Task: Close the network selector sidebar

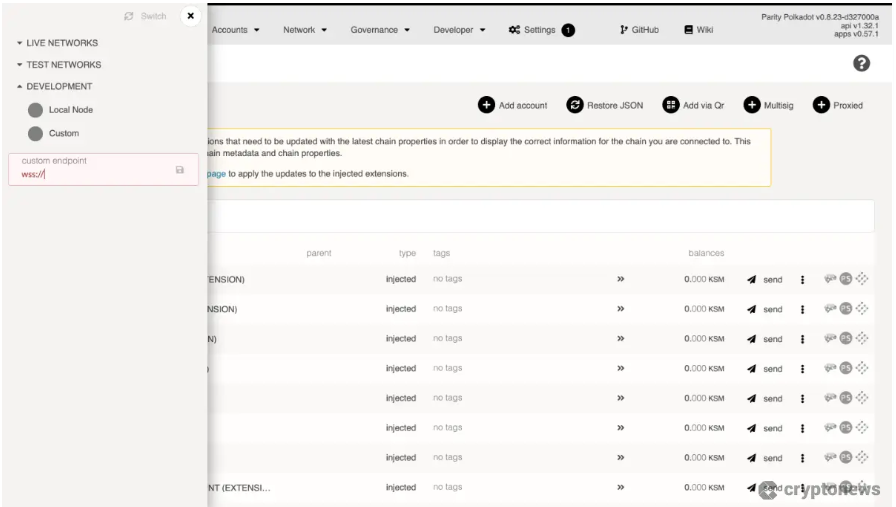Action: click(x=190, y=16)
